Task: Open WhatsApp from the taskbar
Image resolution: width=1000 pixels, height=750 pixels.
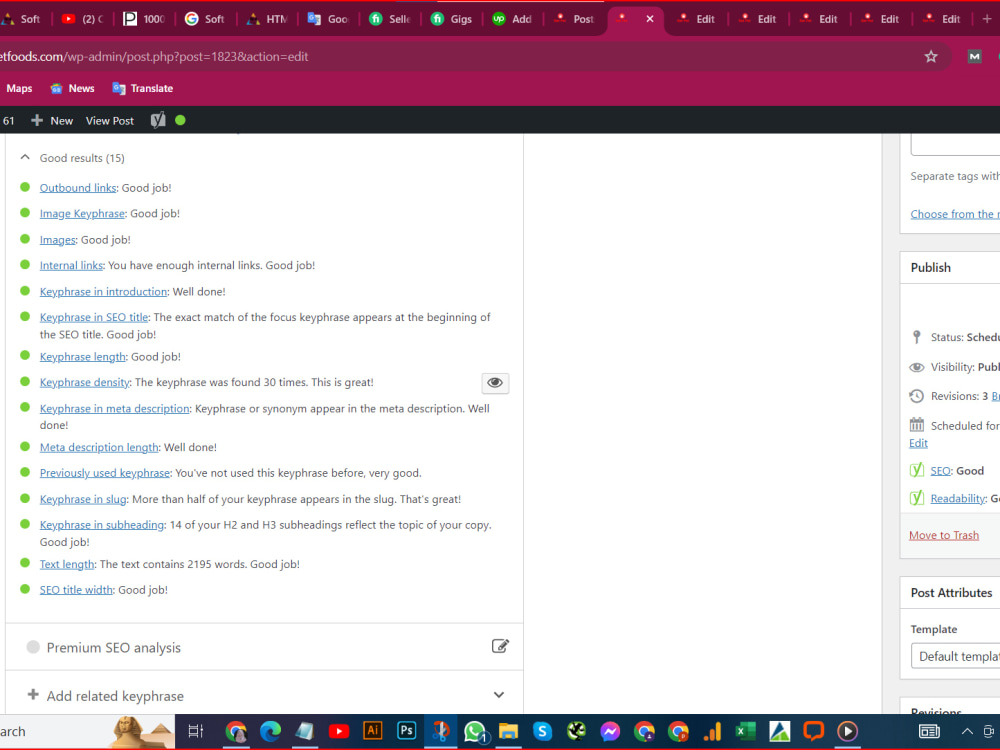Action: tap(474, 731)
